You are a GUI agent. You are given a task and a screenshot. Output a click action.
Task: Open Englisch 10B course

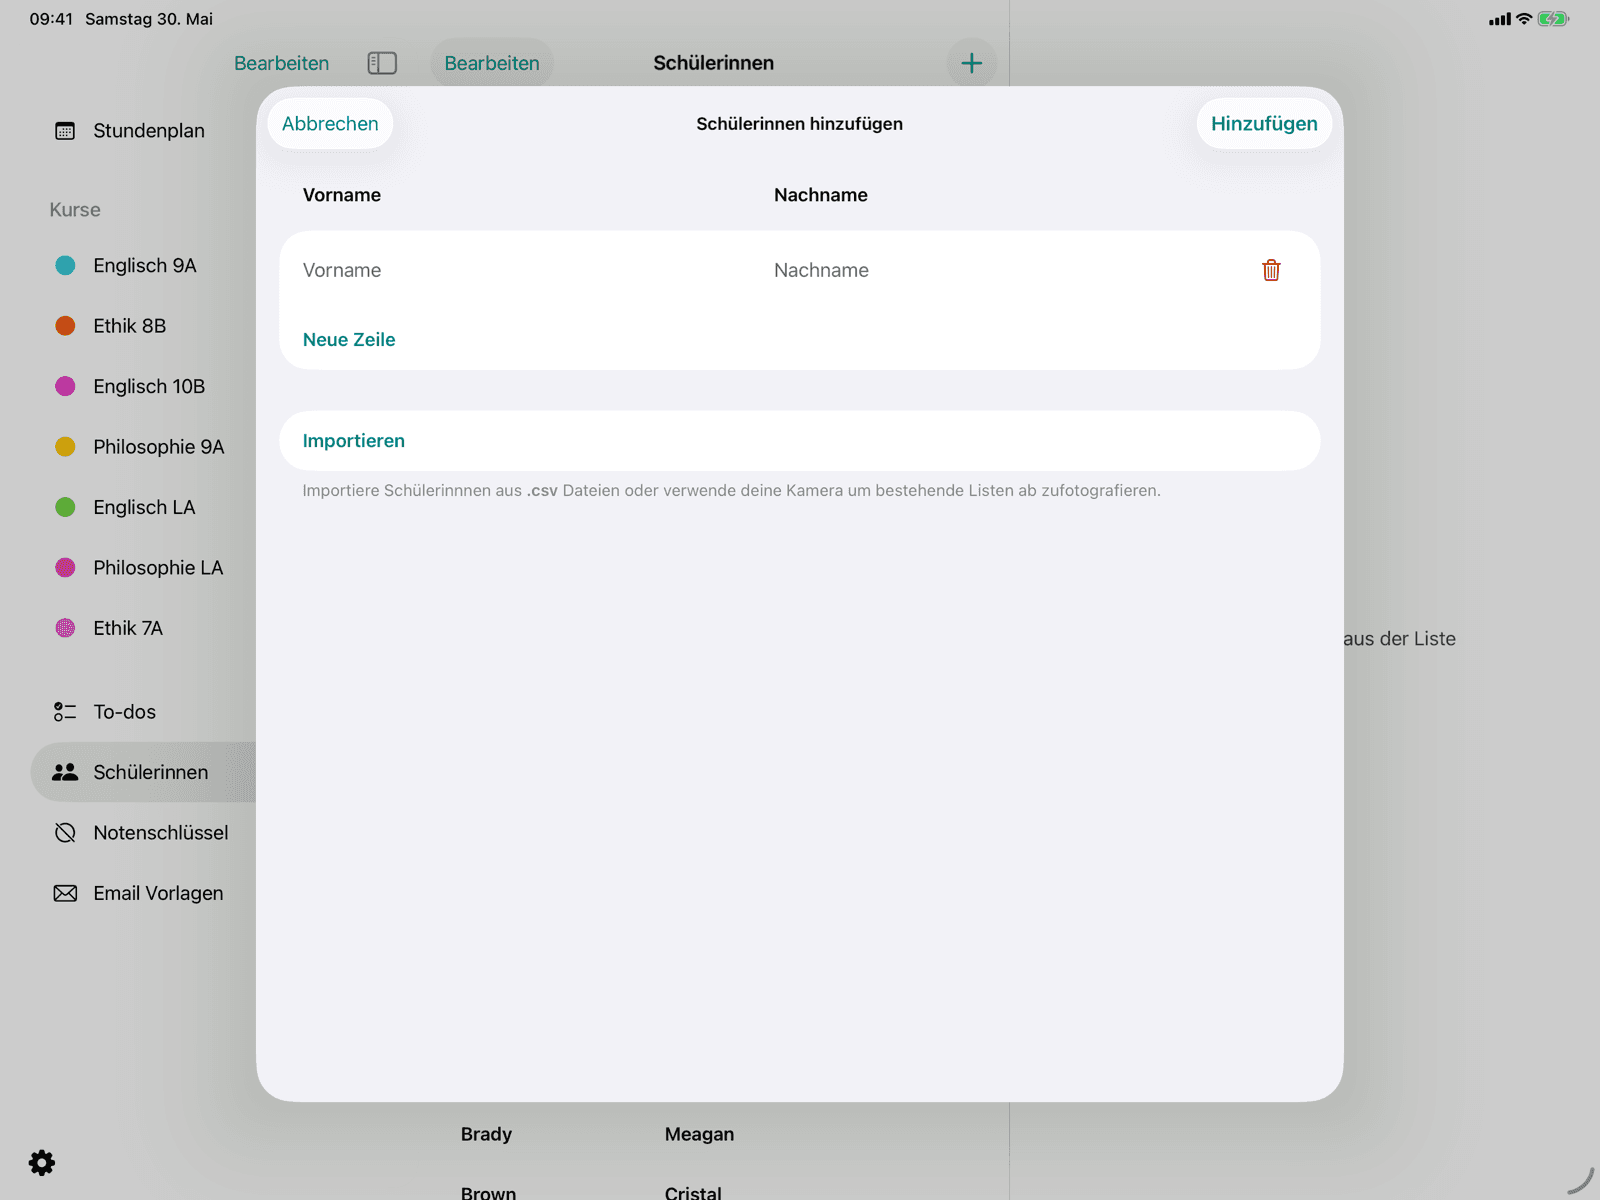[149, 386]
